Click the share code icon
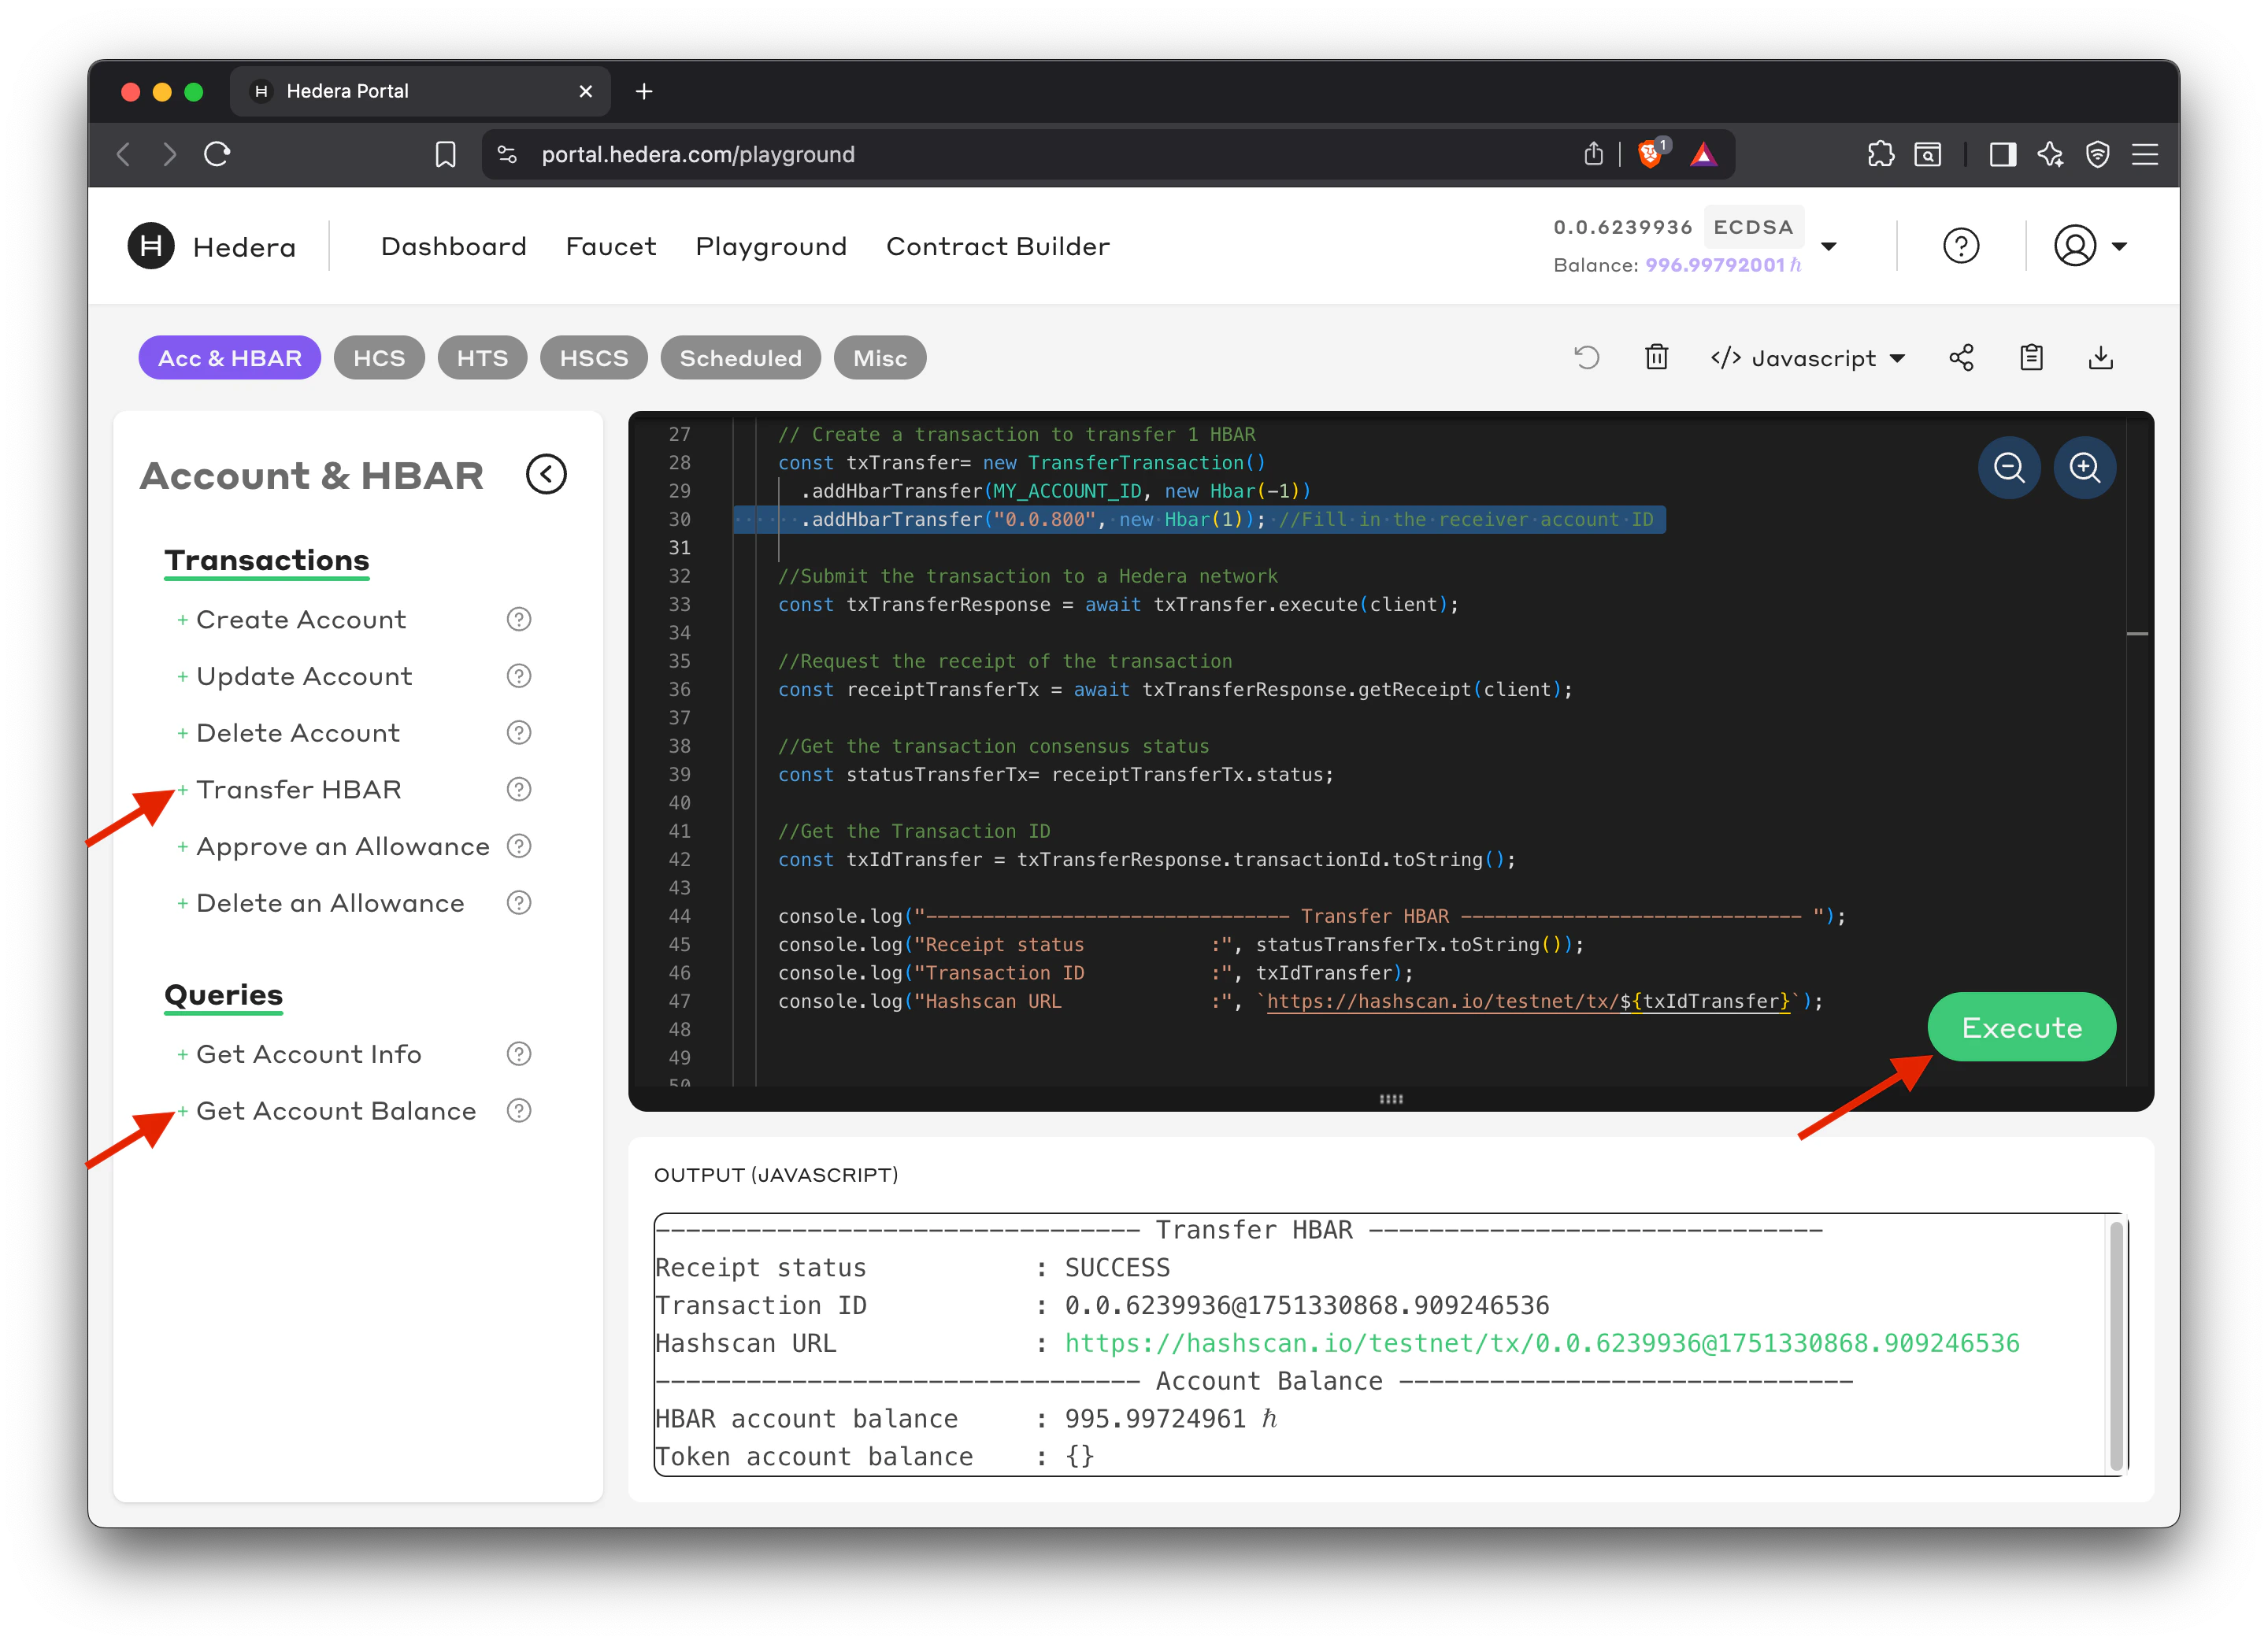 [1961, 357]
